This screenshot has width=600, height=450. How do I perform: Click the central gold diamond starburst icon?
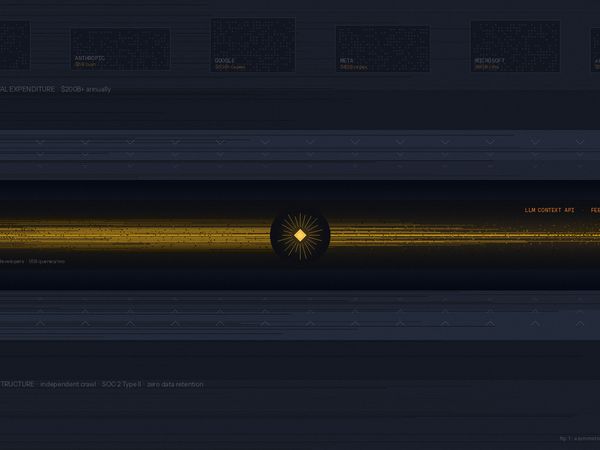[x=299, y=235]
